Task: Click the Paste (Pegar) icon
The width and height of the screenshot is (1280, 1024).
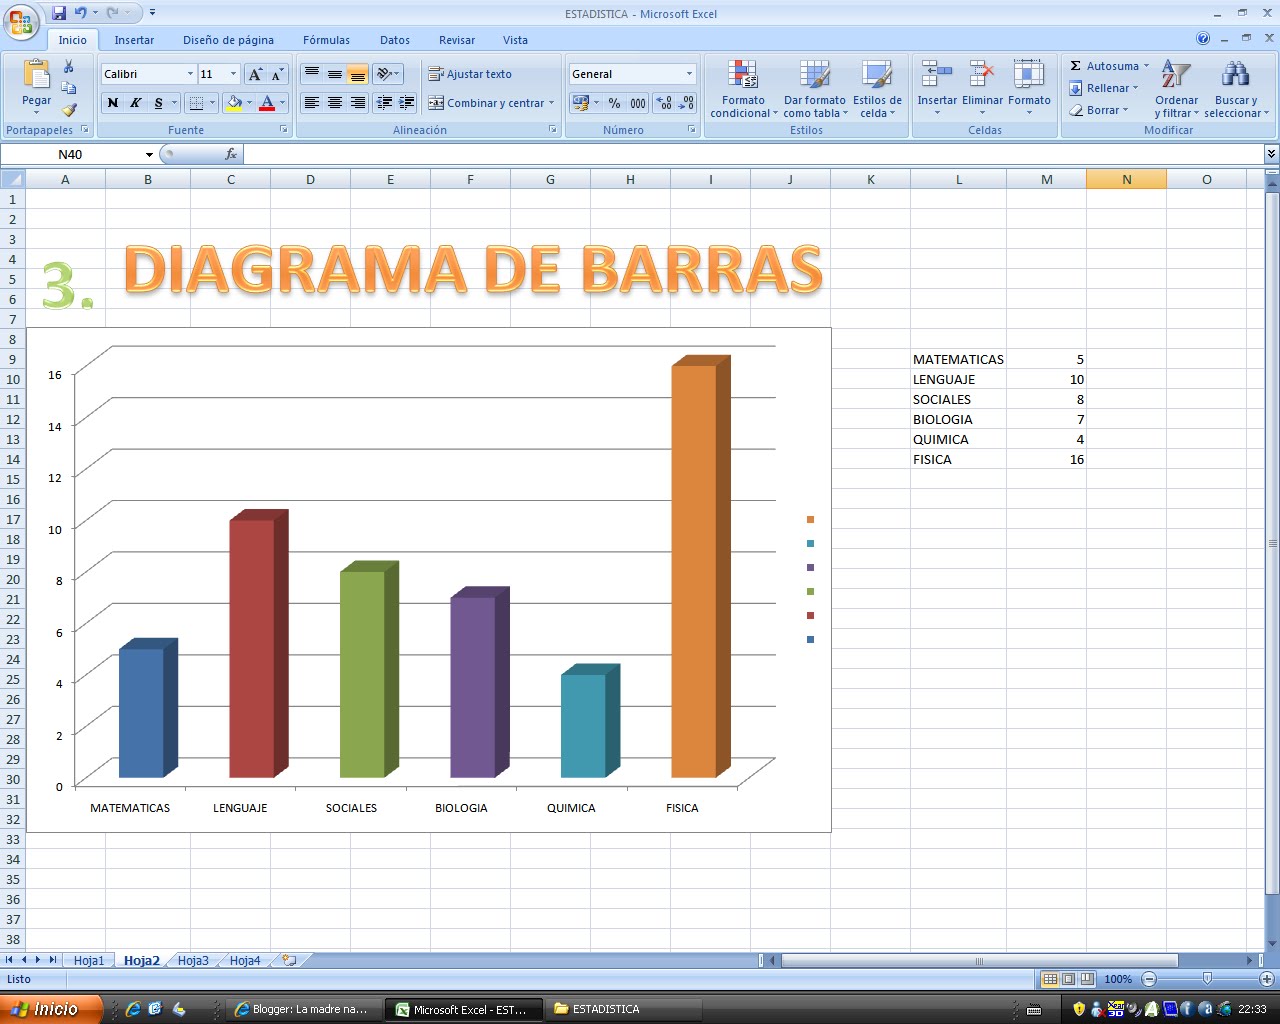Action: [x=36, y=76]
